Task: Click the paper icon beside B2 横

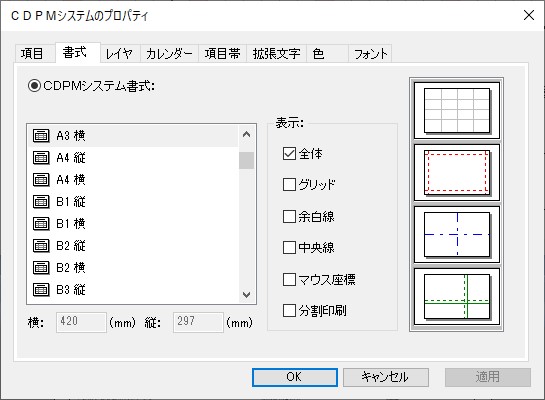Action: coord(41,268)
